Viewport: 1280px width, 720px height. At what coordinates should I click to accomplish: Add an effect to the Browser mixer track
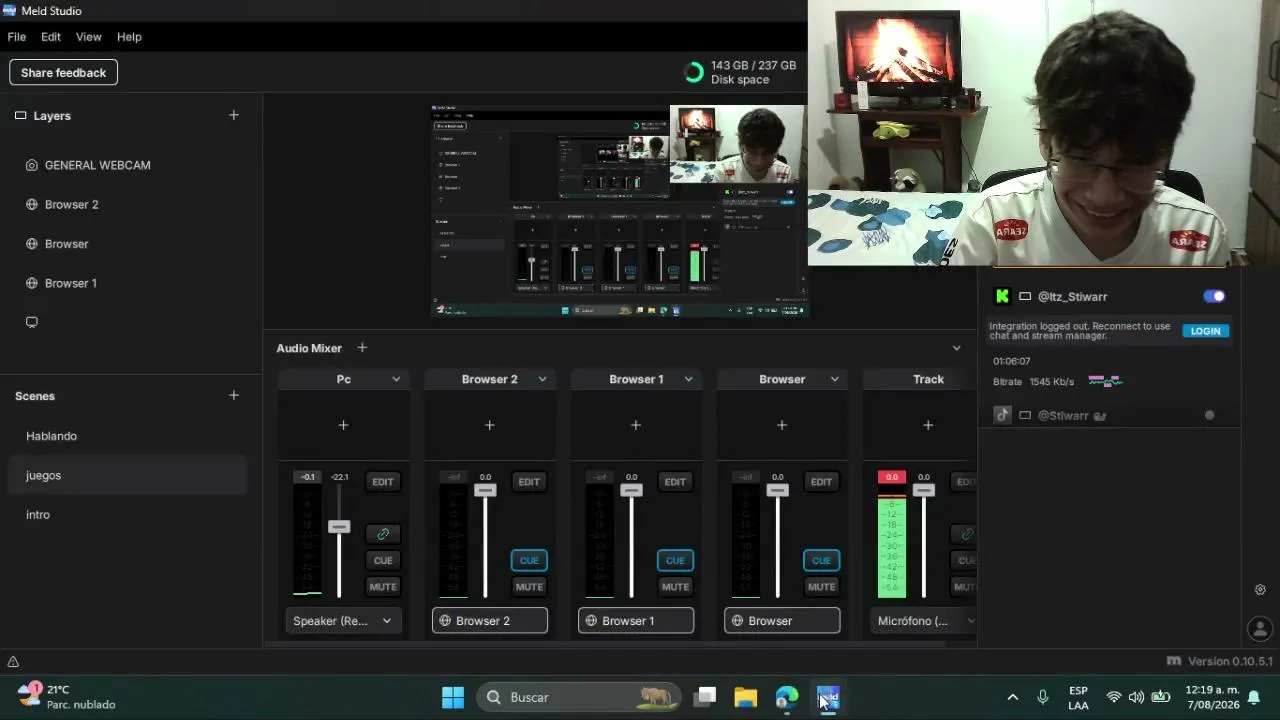click(x=782, y=425)
